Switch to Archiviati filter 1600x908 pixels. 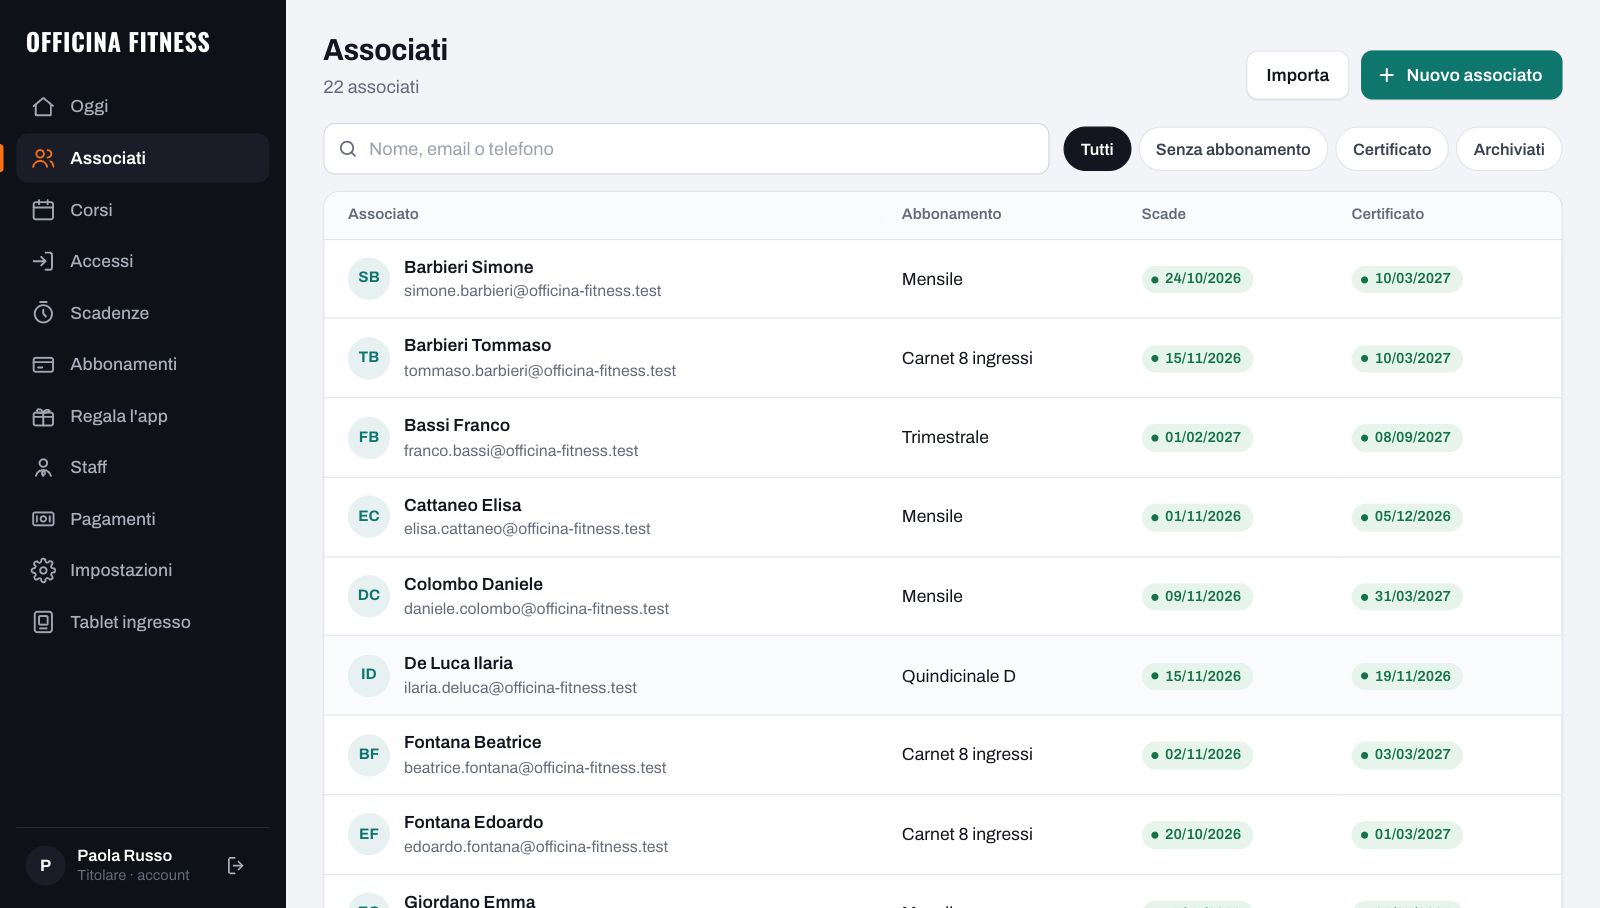click(1509, 149)
